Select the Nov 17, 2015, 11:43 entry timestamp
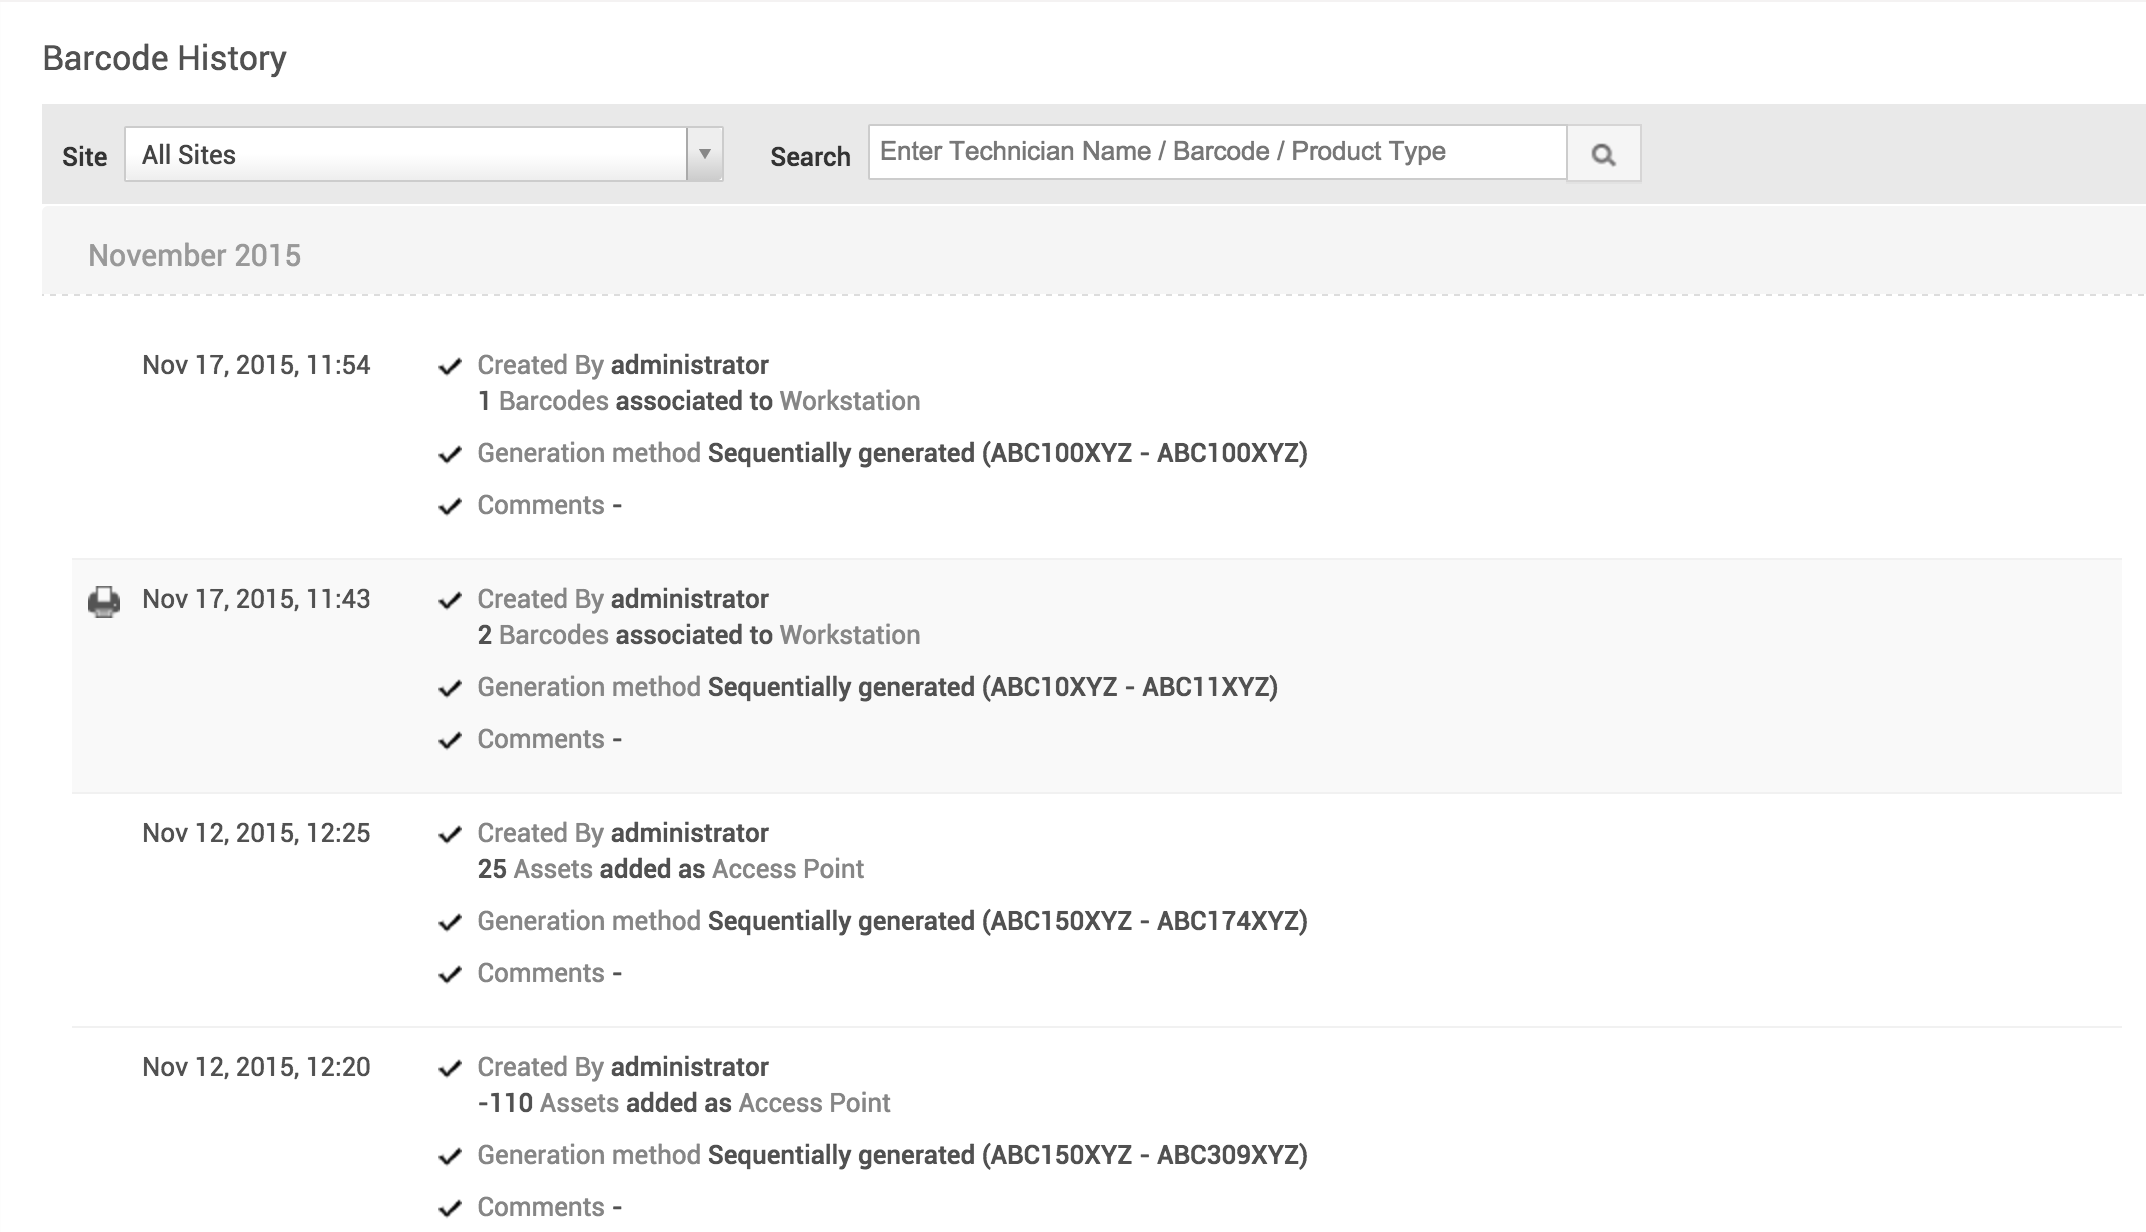 pos(256,599)
